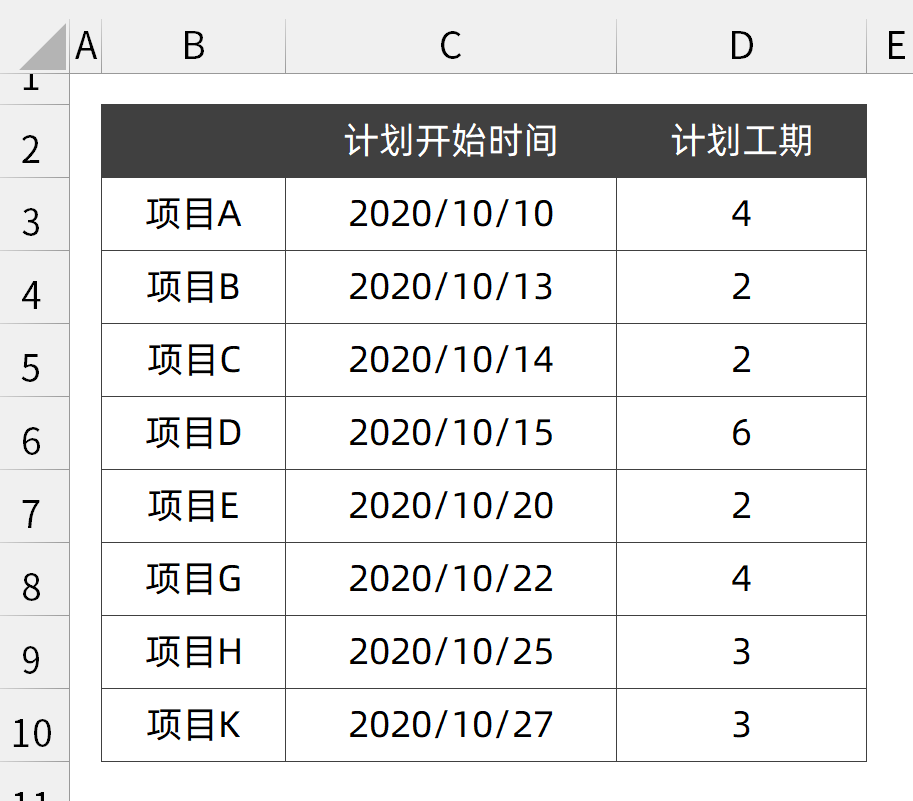The image size is (913, 801).
Task: Select the cell containing 项目D
Action: tap(193, 433)
